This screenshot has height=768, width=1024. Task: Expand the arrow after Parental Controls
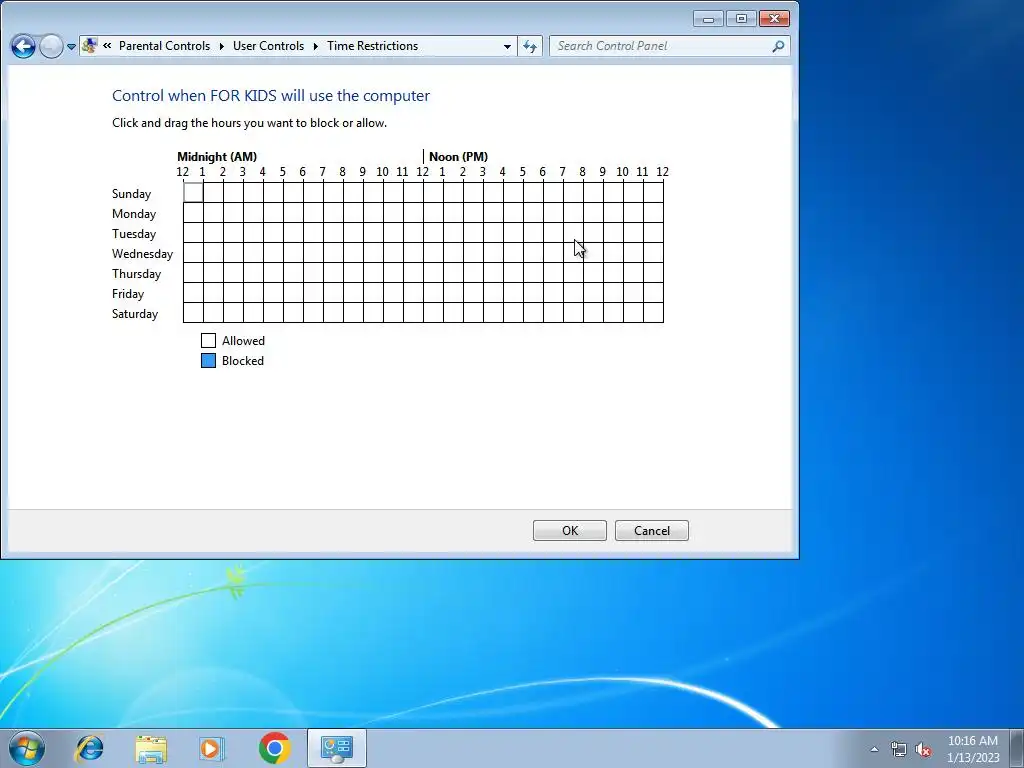[221, 46]
